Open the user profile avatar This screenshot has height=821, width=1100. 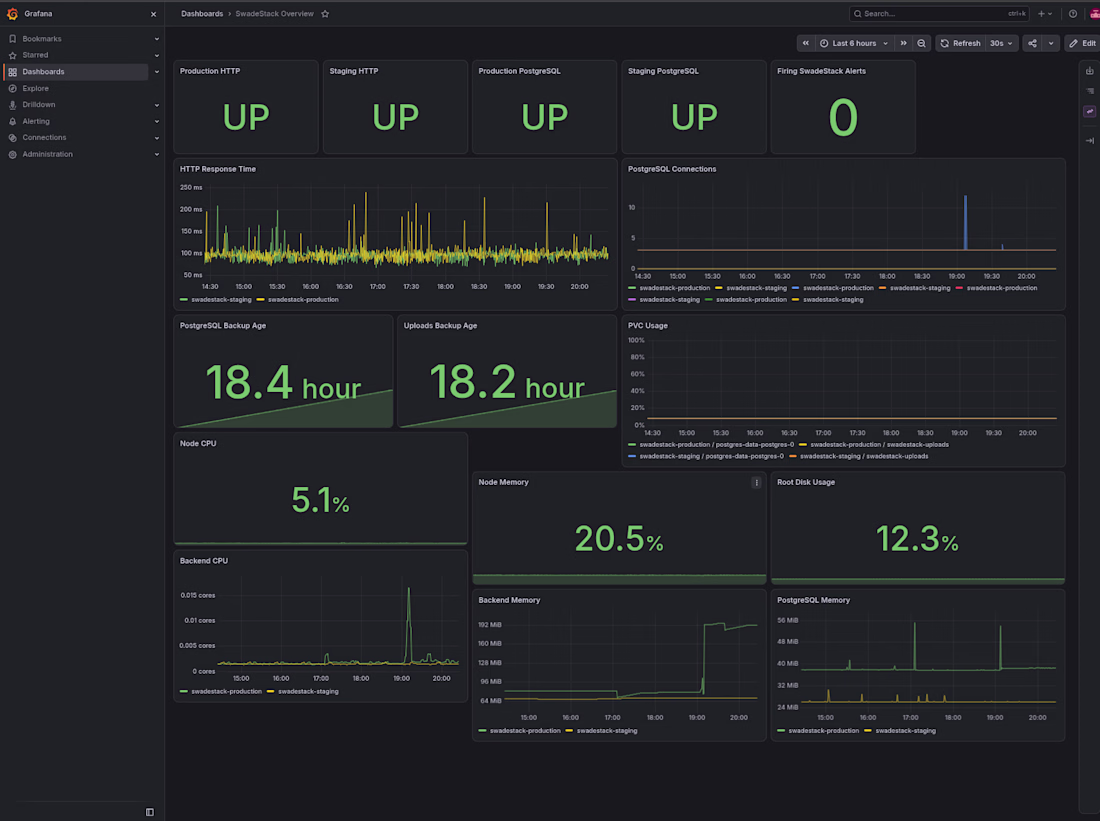coord(1094,14)
